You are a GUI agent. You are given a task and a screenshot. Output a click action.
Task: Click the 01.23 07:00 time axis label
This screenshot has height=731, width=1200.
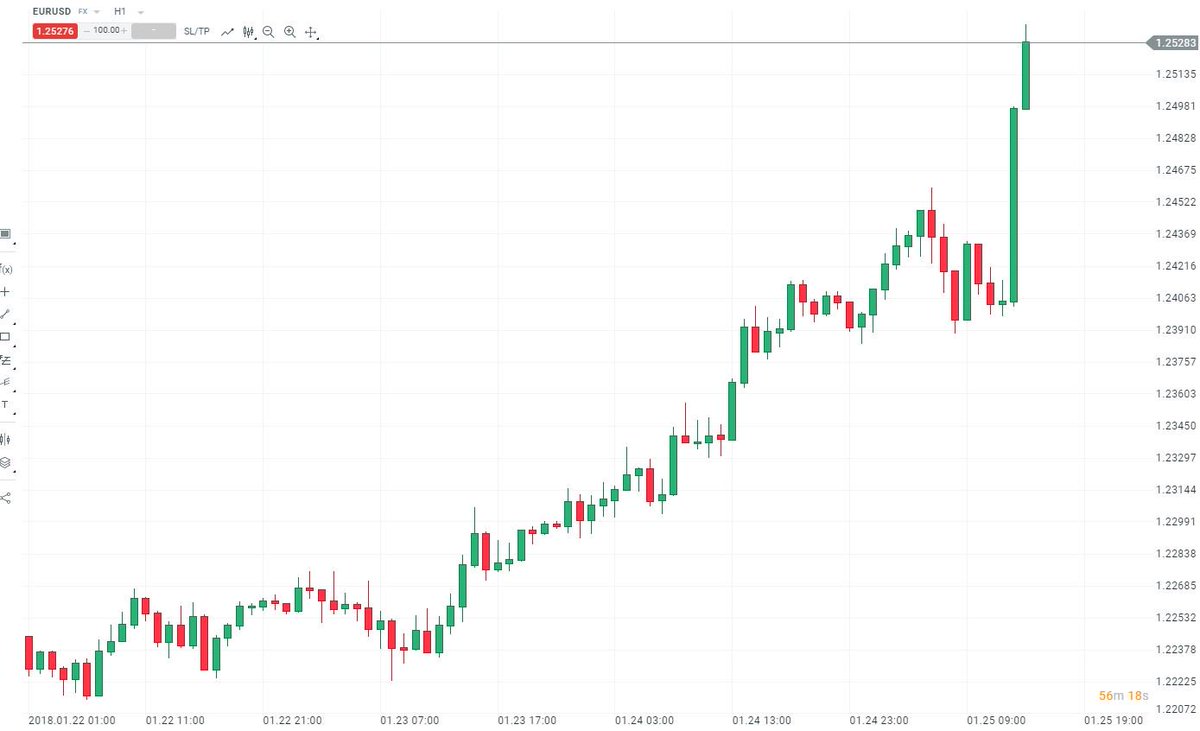coord(410,719)
